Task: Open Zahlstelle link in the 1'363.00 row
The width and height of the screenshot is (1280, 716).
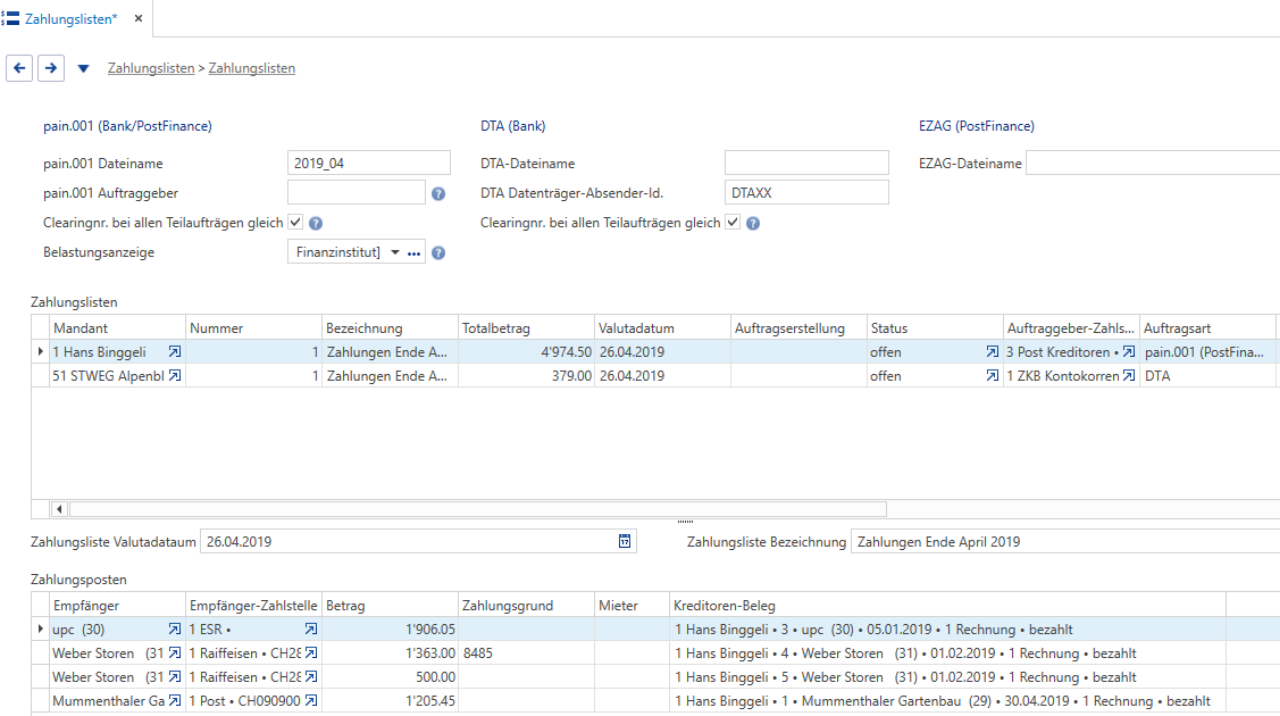Action: point(311,653)
